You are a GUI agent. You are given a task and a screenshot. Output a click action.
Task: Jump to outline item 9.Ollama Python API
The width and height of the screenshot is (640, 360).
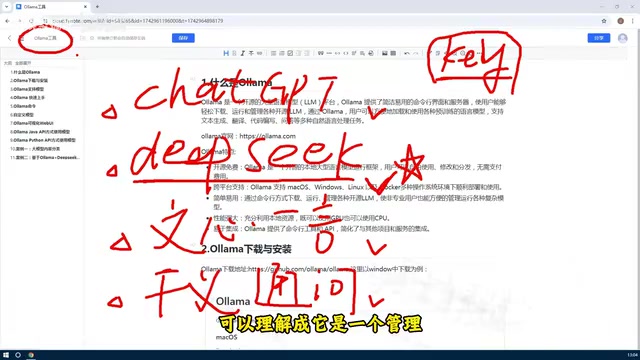(43, 140)
